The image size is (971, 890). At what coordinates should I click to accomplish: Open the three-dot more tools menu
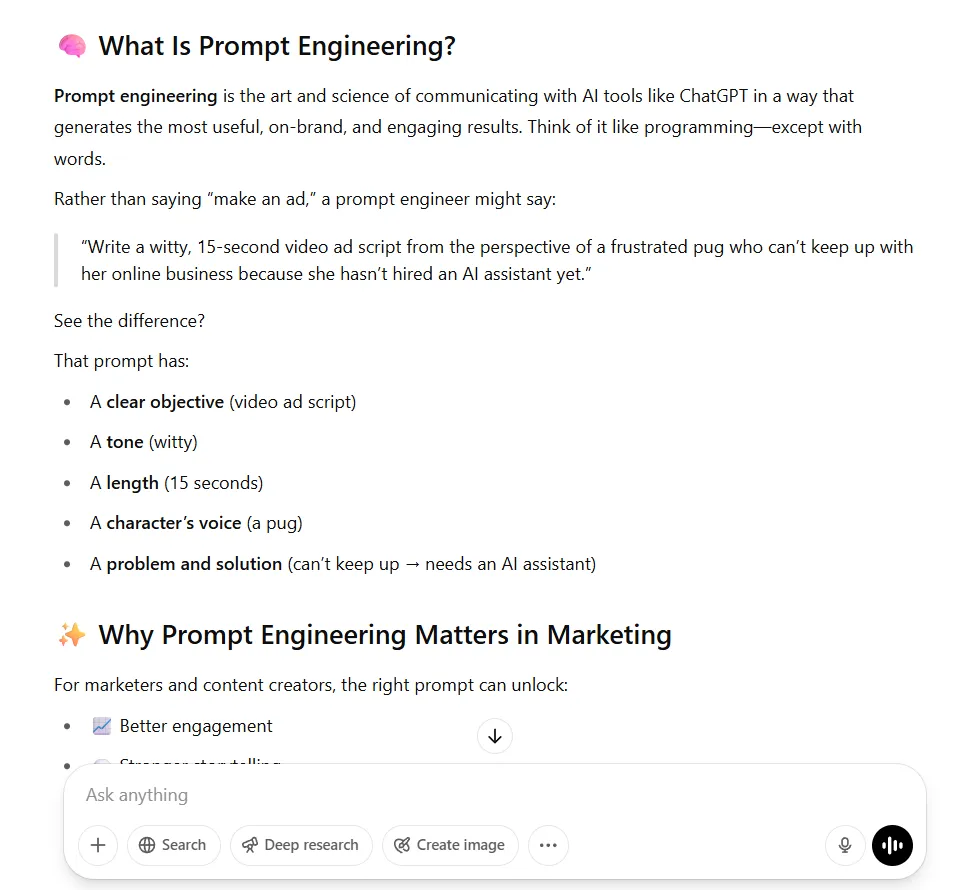[x=548, y=845]
